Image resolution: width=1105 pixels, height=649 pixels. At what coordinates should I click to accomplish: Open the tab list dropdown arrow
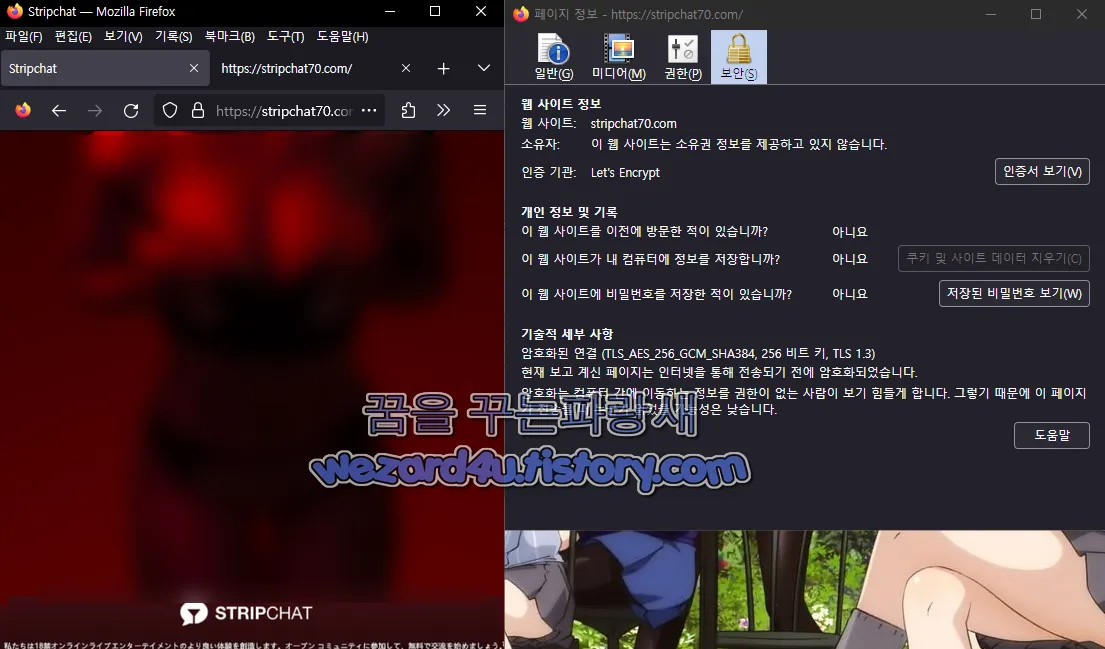click(483, 68)
